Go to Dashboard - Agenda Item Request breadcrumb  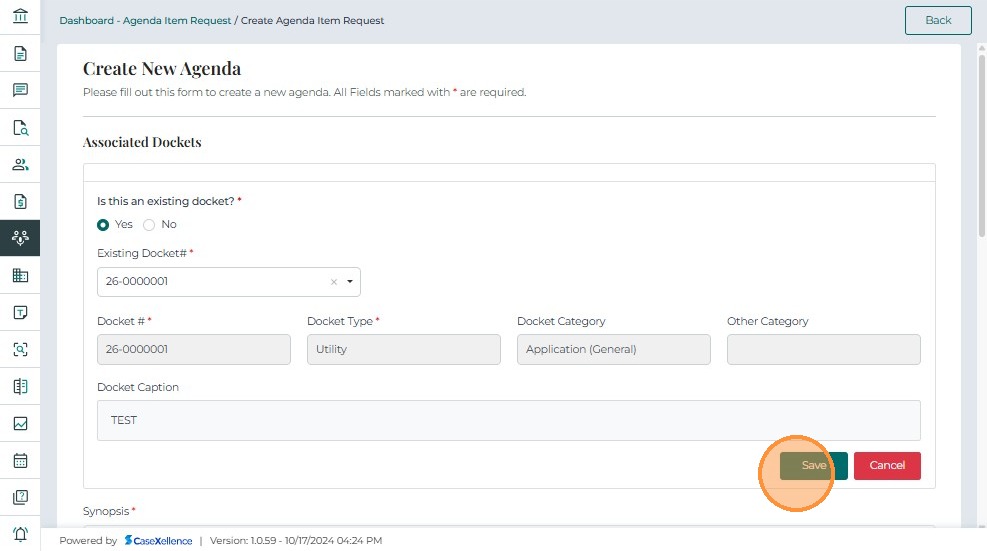tap(145, 20)
